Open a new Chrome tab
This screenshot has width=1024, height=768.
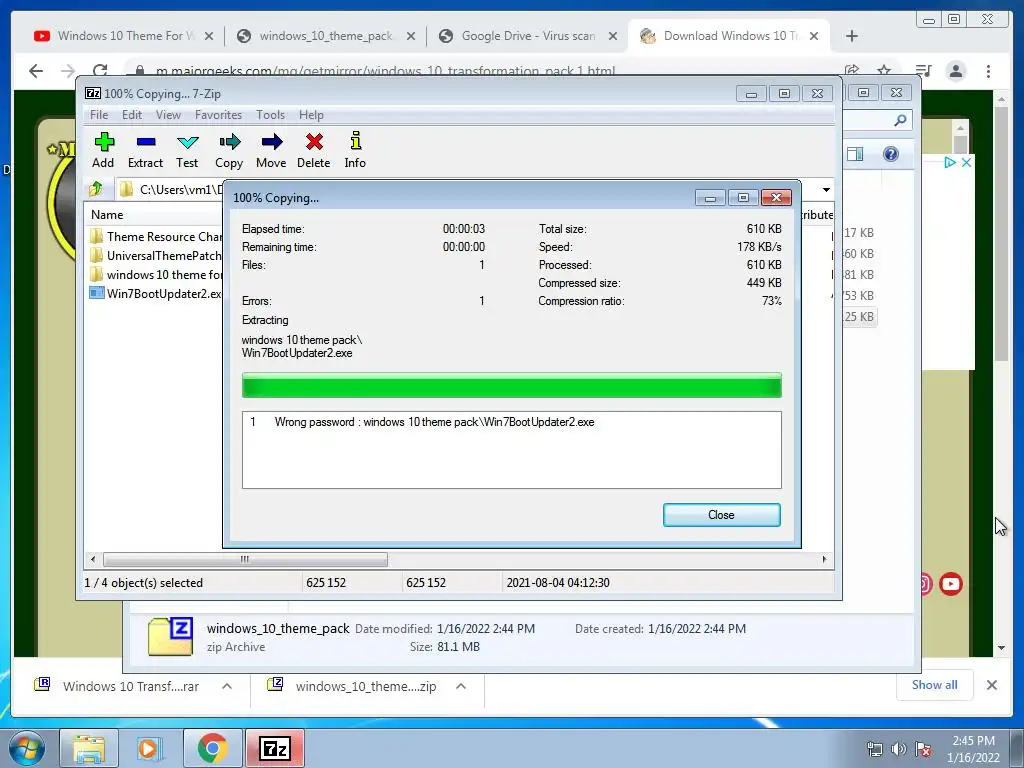coord(852,36)
